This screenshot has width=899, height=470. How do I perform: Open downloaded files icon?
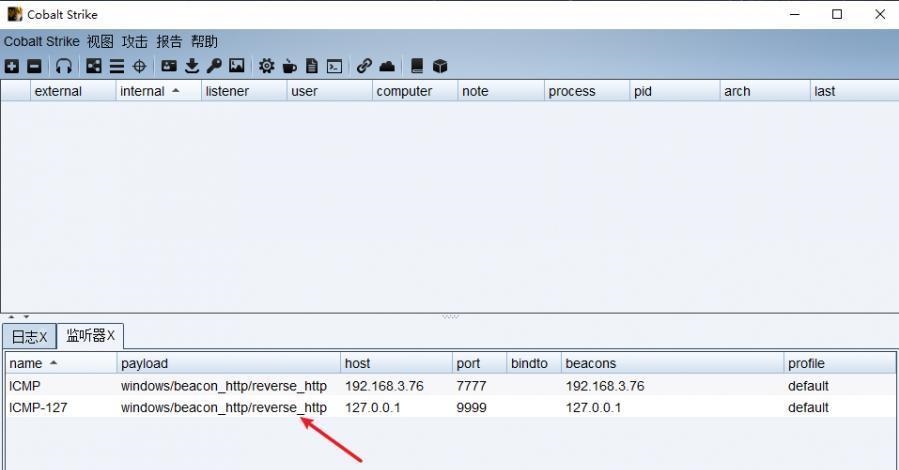click(192, 66)
